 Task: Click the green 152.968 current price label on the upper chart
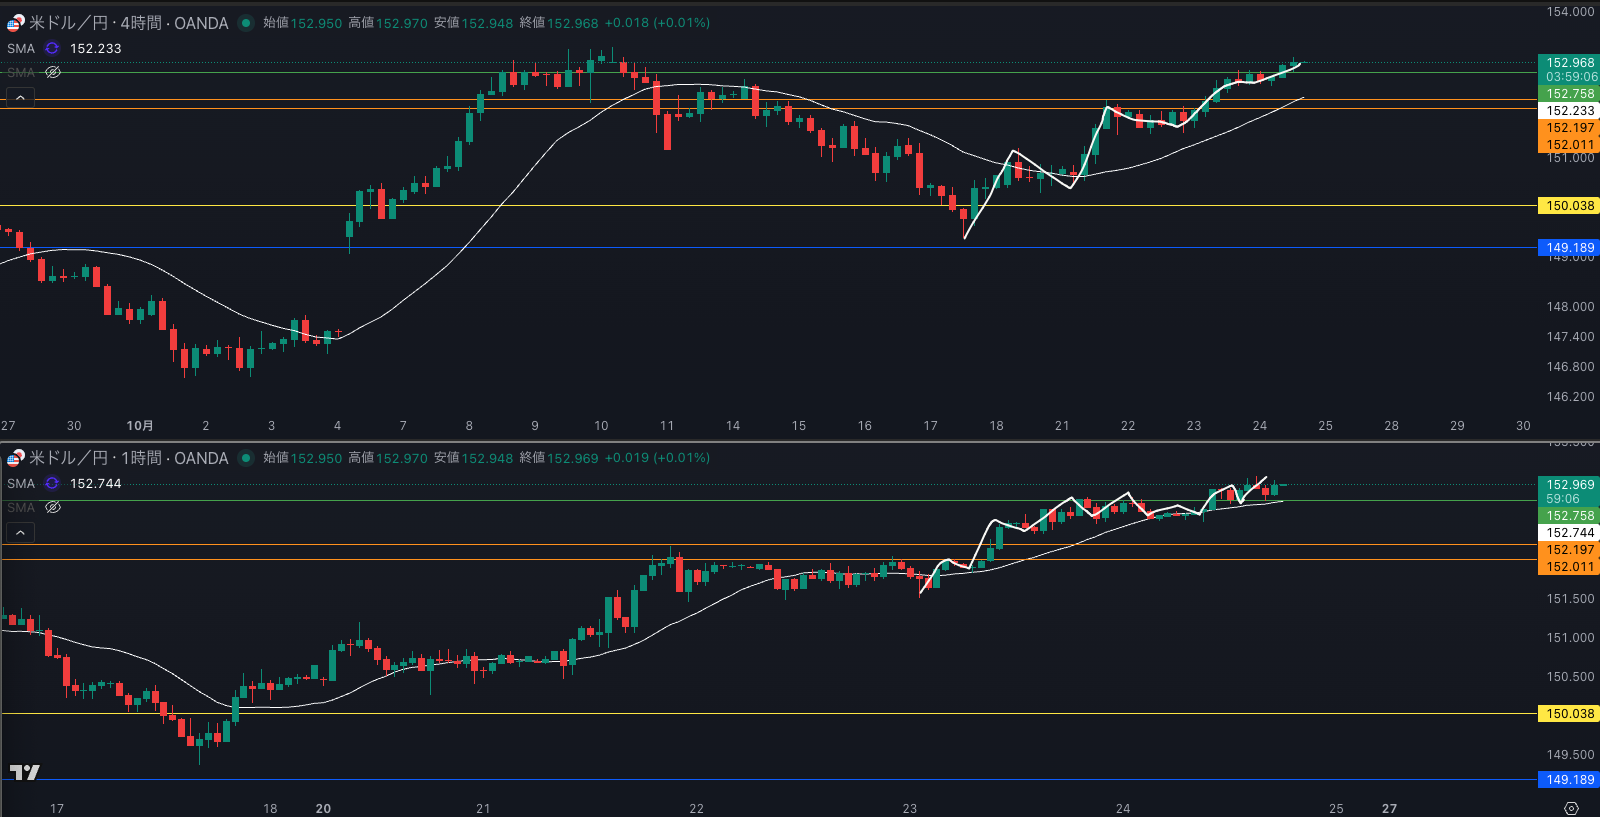(1569, 63)
